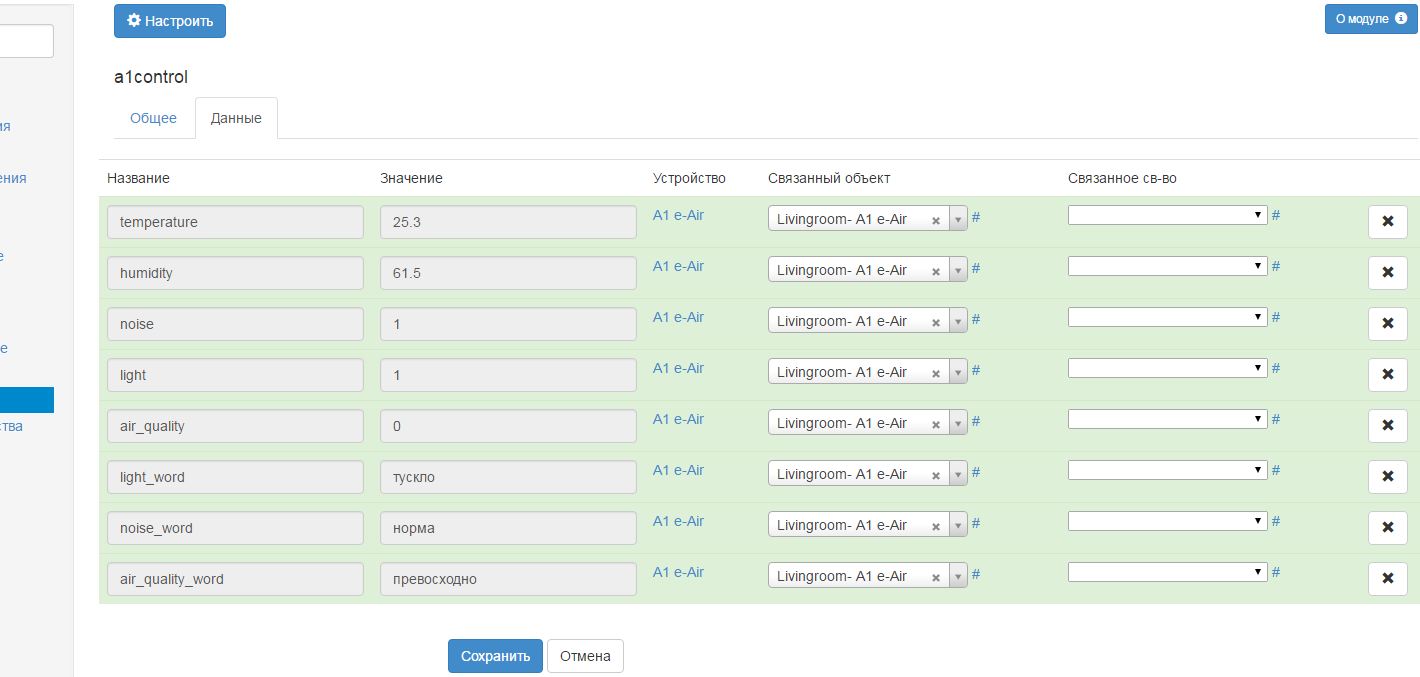Remove the noise row using X button

1387,324
